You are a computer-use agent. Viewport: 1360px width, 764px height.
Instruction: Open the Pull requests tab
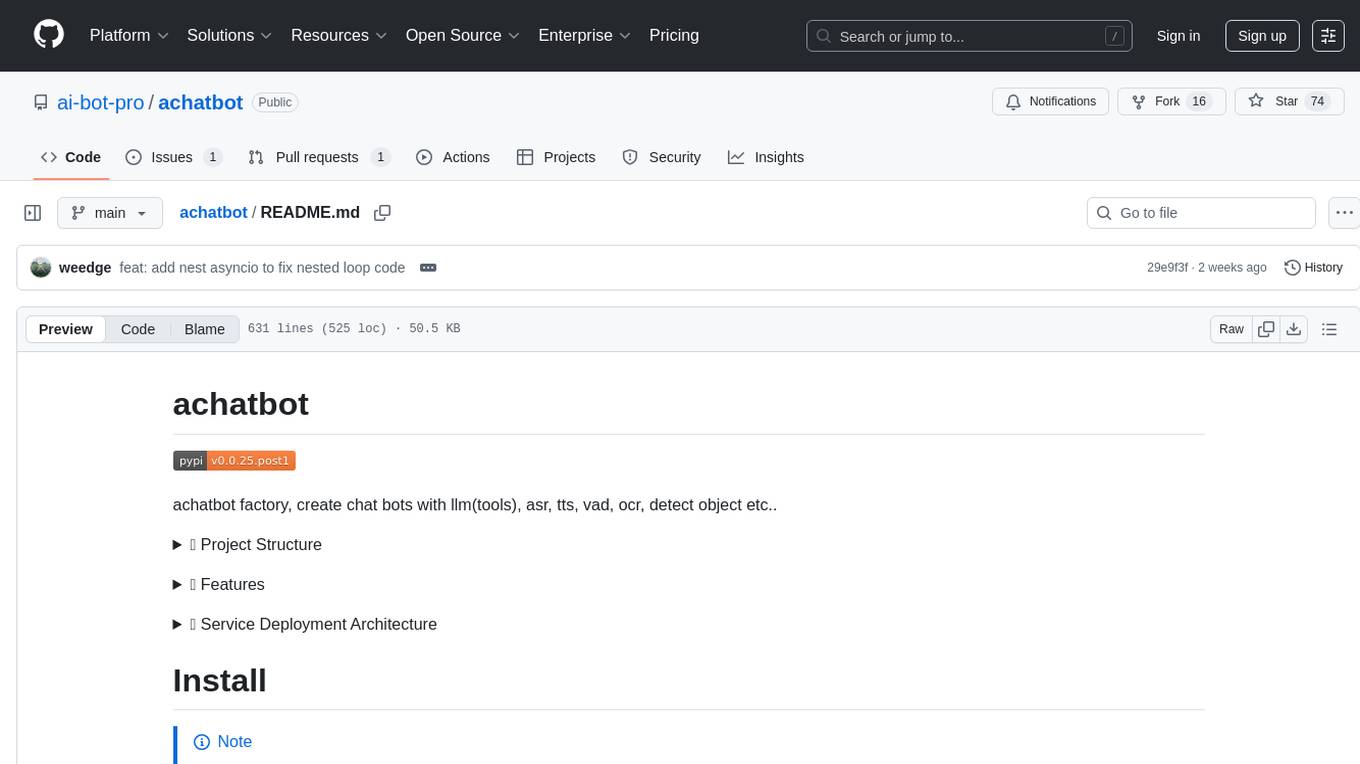coord(318,157)
